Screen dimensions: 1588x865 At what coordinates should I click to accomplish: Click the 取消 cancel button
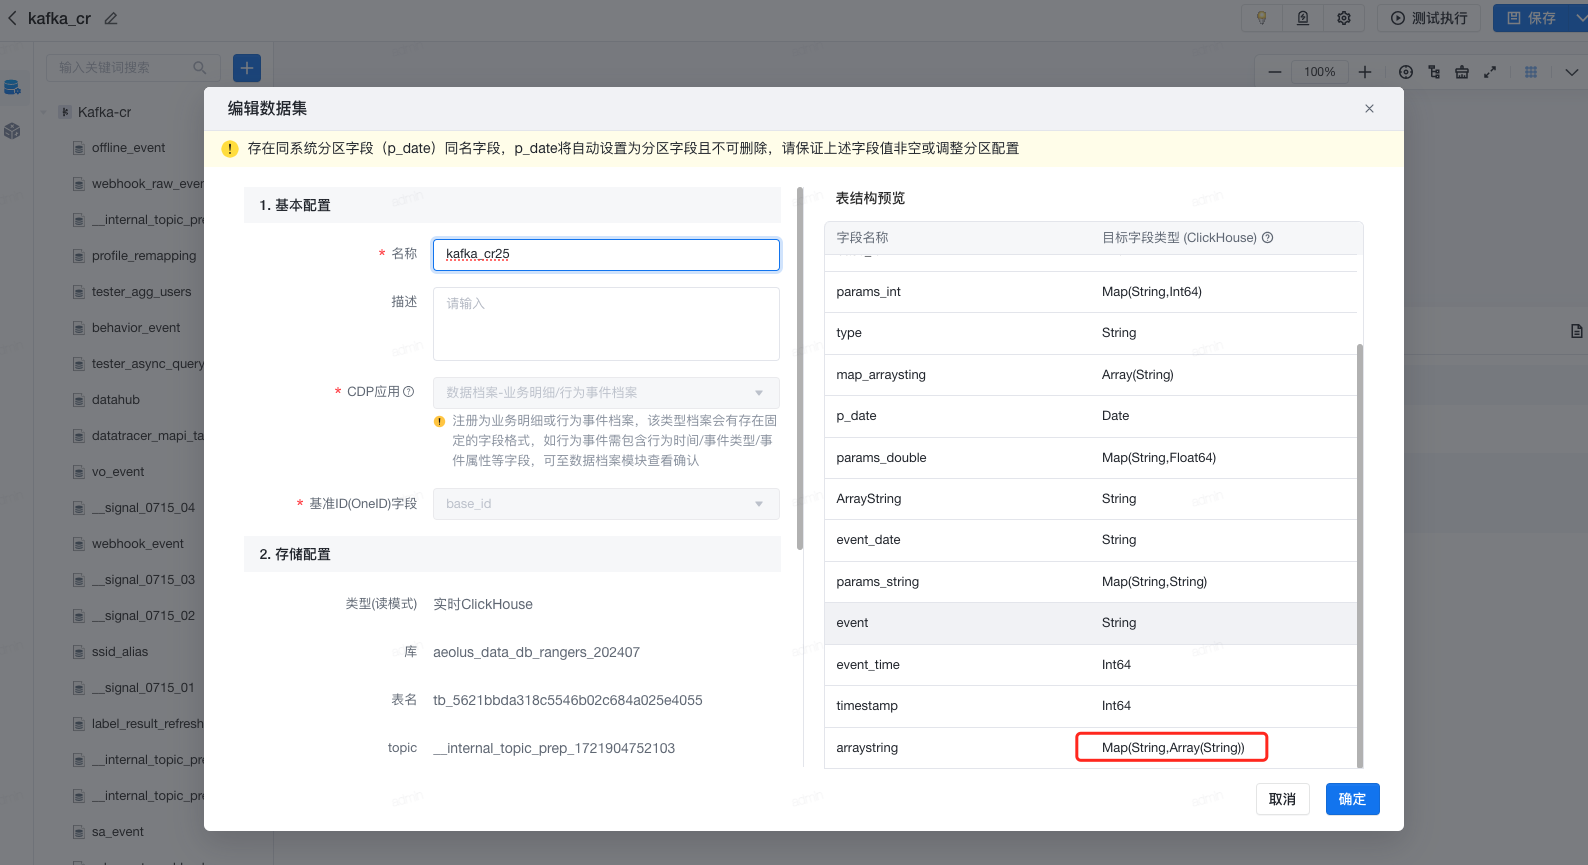tap(1283, 799)
